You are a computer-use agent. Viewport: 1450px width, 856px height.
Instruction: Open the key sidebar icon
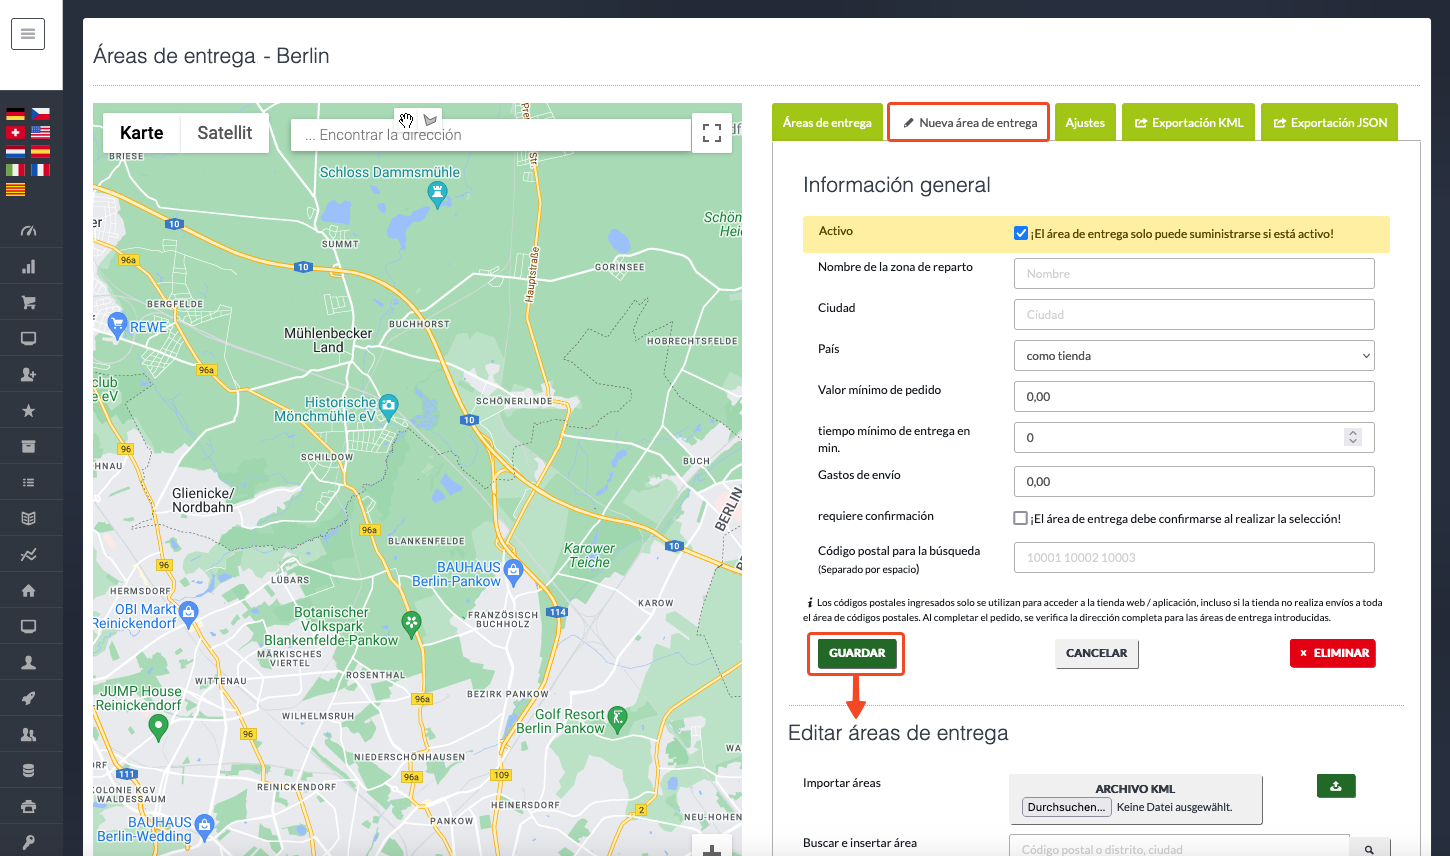point(28,843)
